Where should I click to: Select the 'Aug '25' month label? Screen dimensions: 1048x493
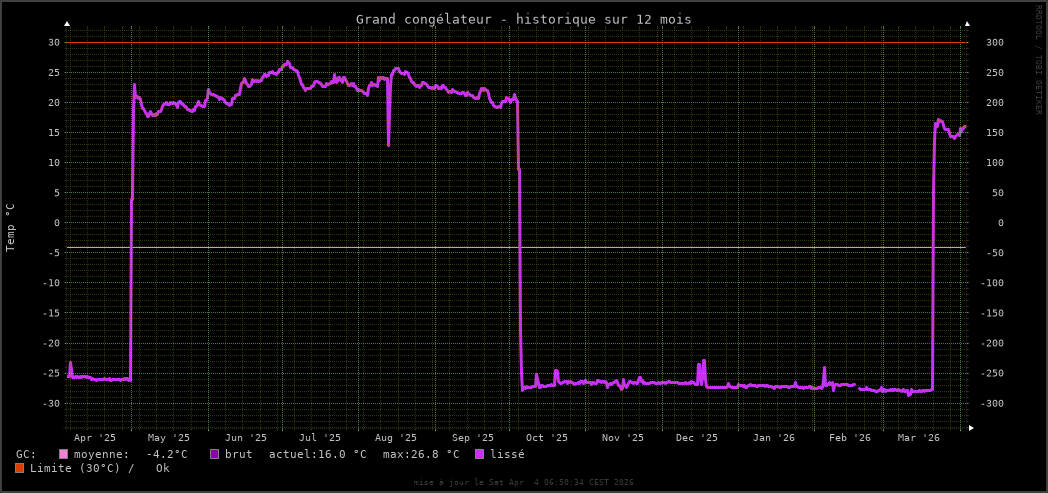coord(396,437)
